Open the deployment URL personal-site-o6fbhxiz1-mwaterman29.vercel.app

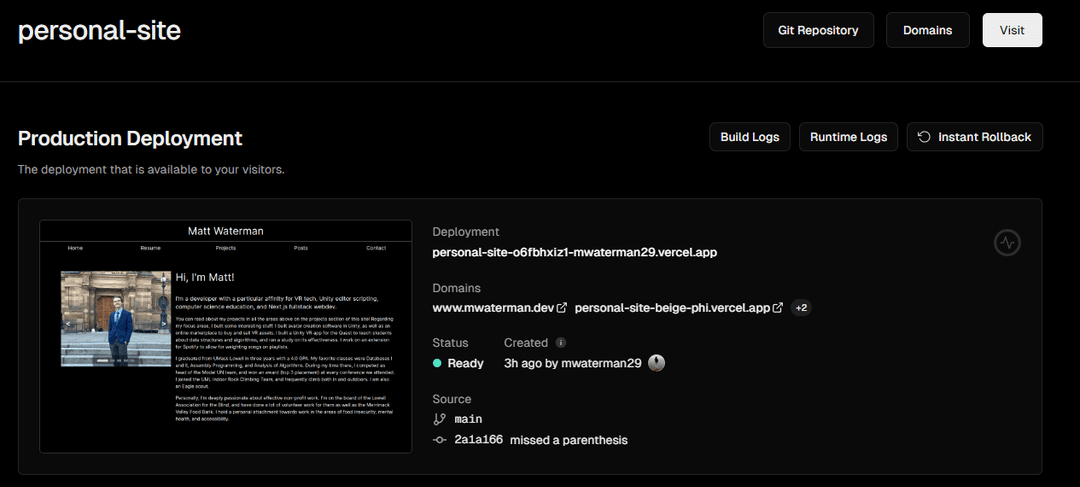pos(574,252)
